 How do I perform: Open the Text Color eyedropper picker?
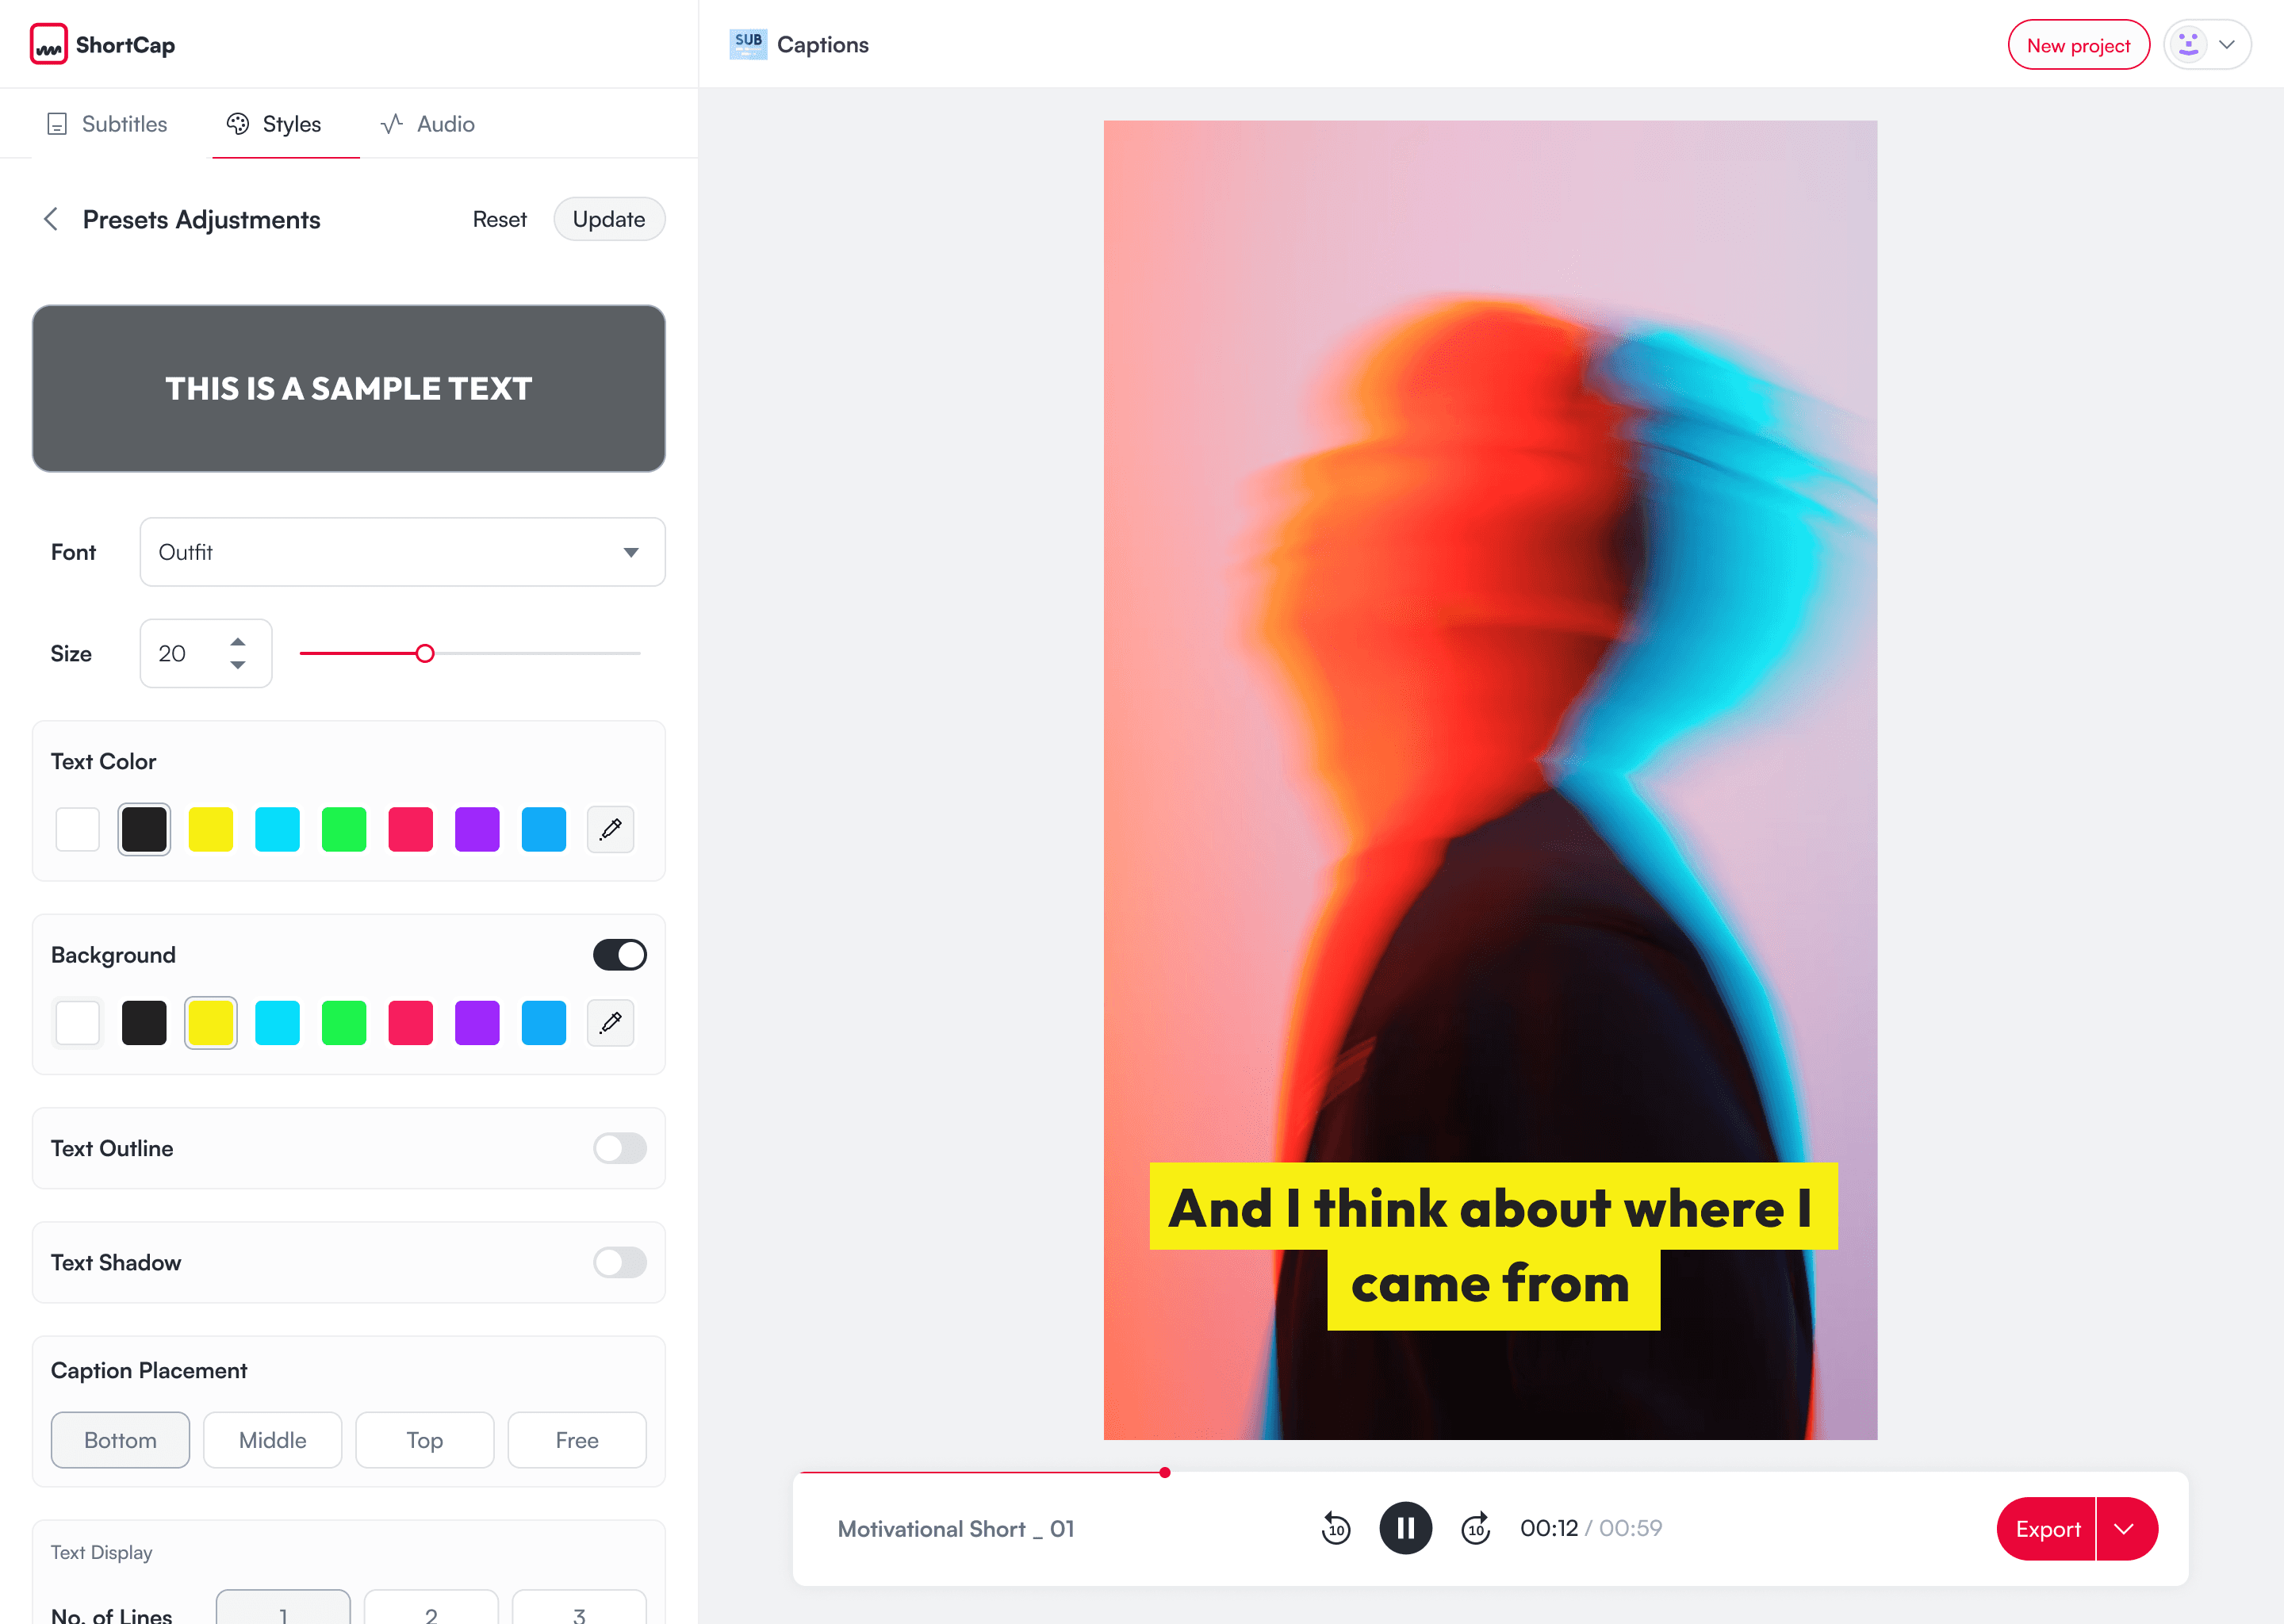coord(610,829)
